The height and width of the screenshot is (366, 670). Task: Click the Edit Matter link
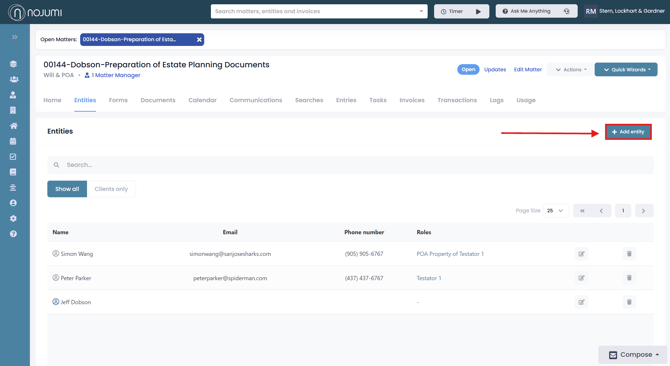click(x=528, y=70)
